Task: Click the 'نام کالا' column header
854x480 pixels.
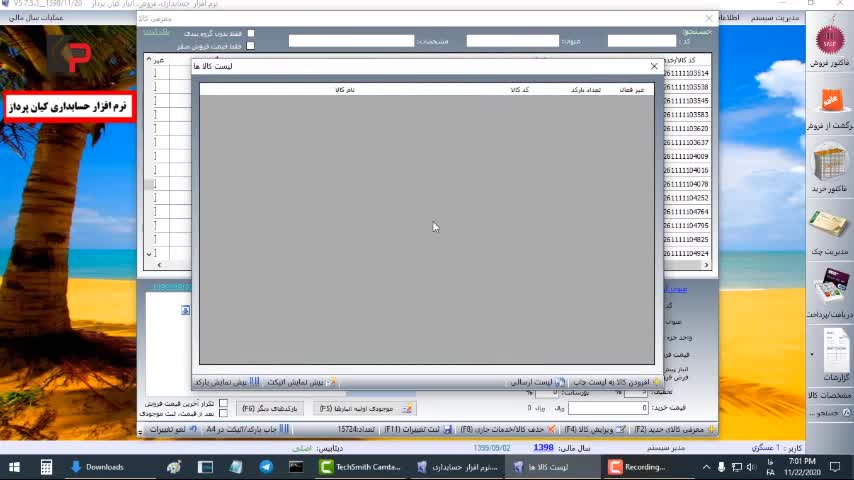Action: (345, 90)
